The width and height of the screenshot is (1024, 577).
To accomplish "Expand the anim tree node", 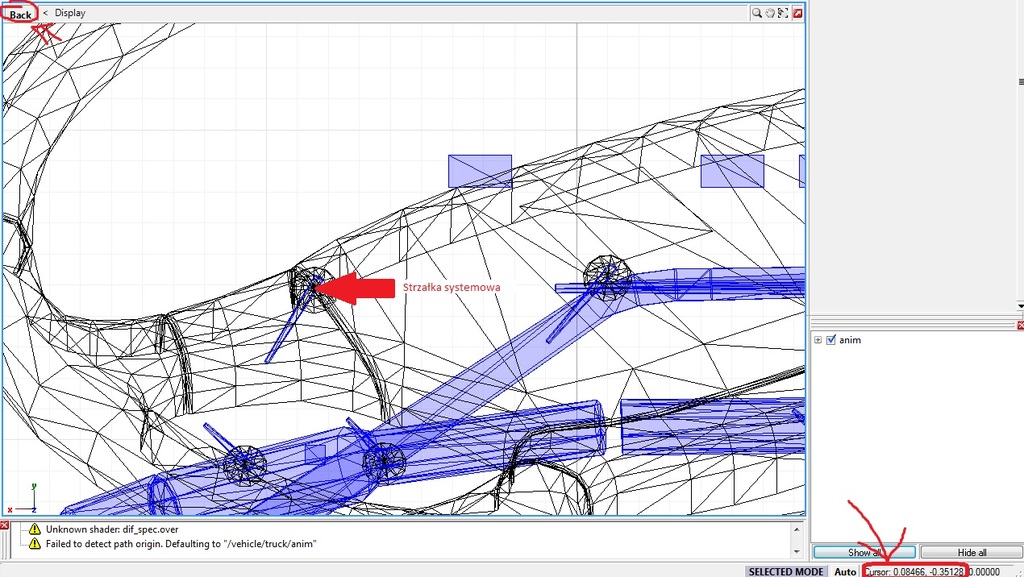I will coord(819,340).
